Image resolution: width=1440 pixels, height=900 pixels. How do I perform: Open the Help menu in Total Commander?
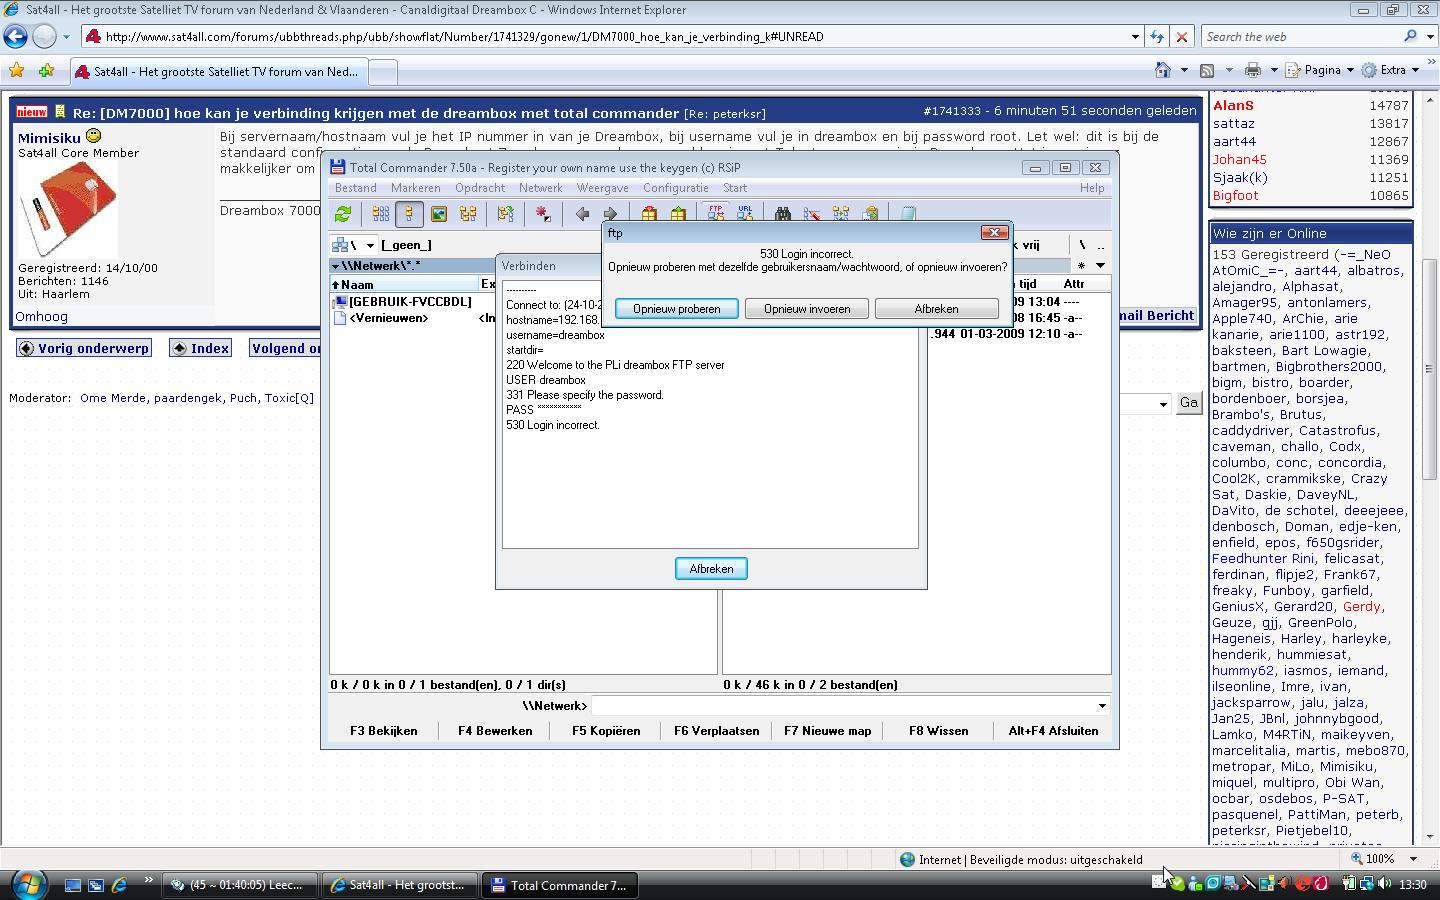[x=1092, y=188]
